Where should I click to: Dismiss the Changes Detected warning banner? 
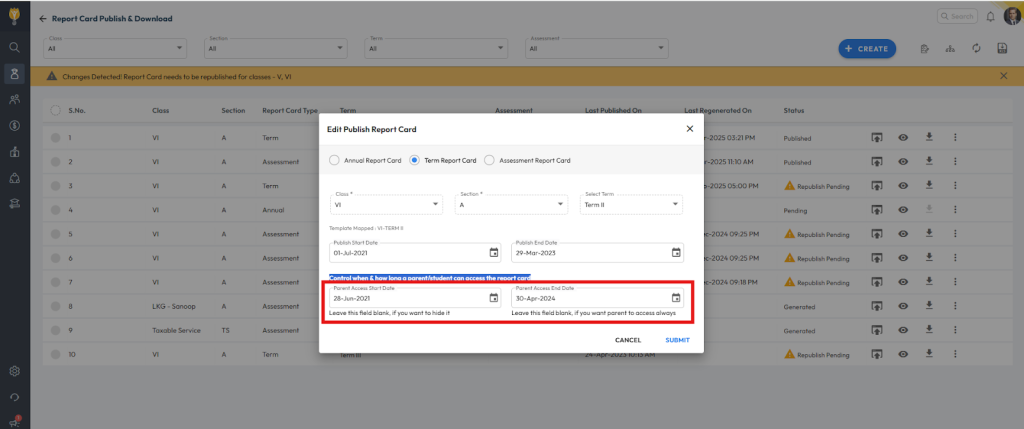(x=1003, y=76)
